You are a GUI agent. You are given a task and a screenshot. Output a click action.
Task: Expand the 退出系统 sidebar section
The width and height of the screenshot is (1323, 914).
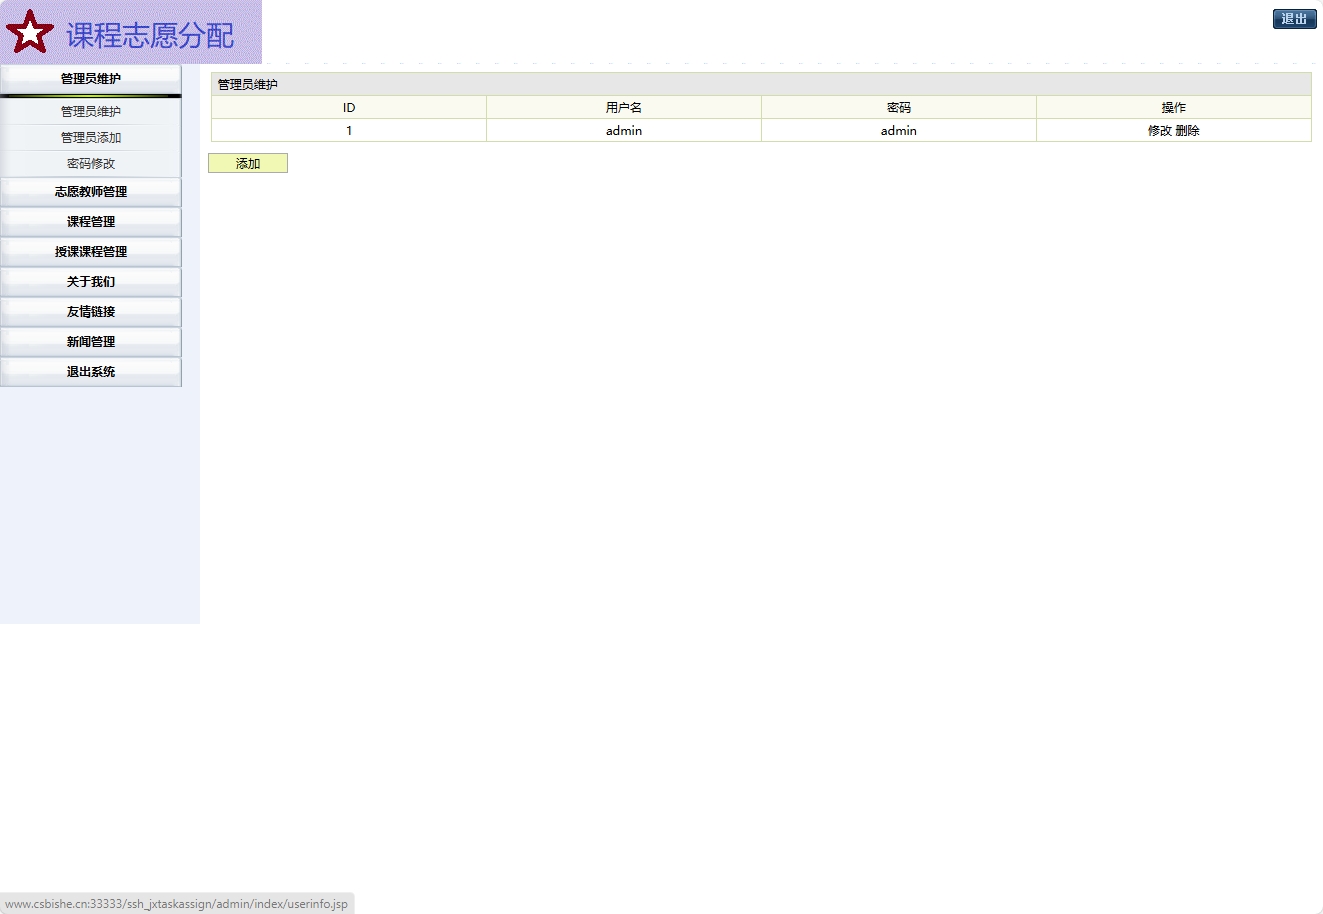(x=91, y=372)
